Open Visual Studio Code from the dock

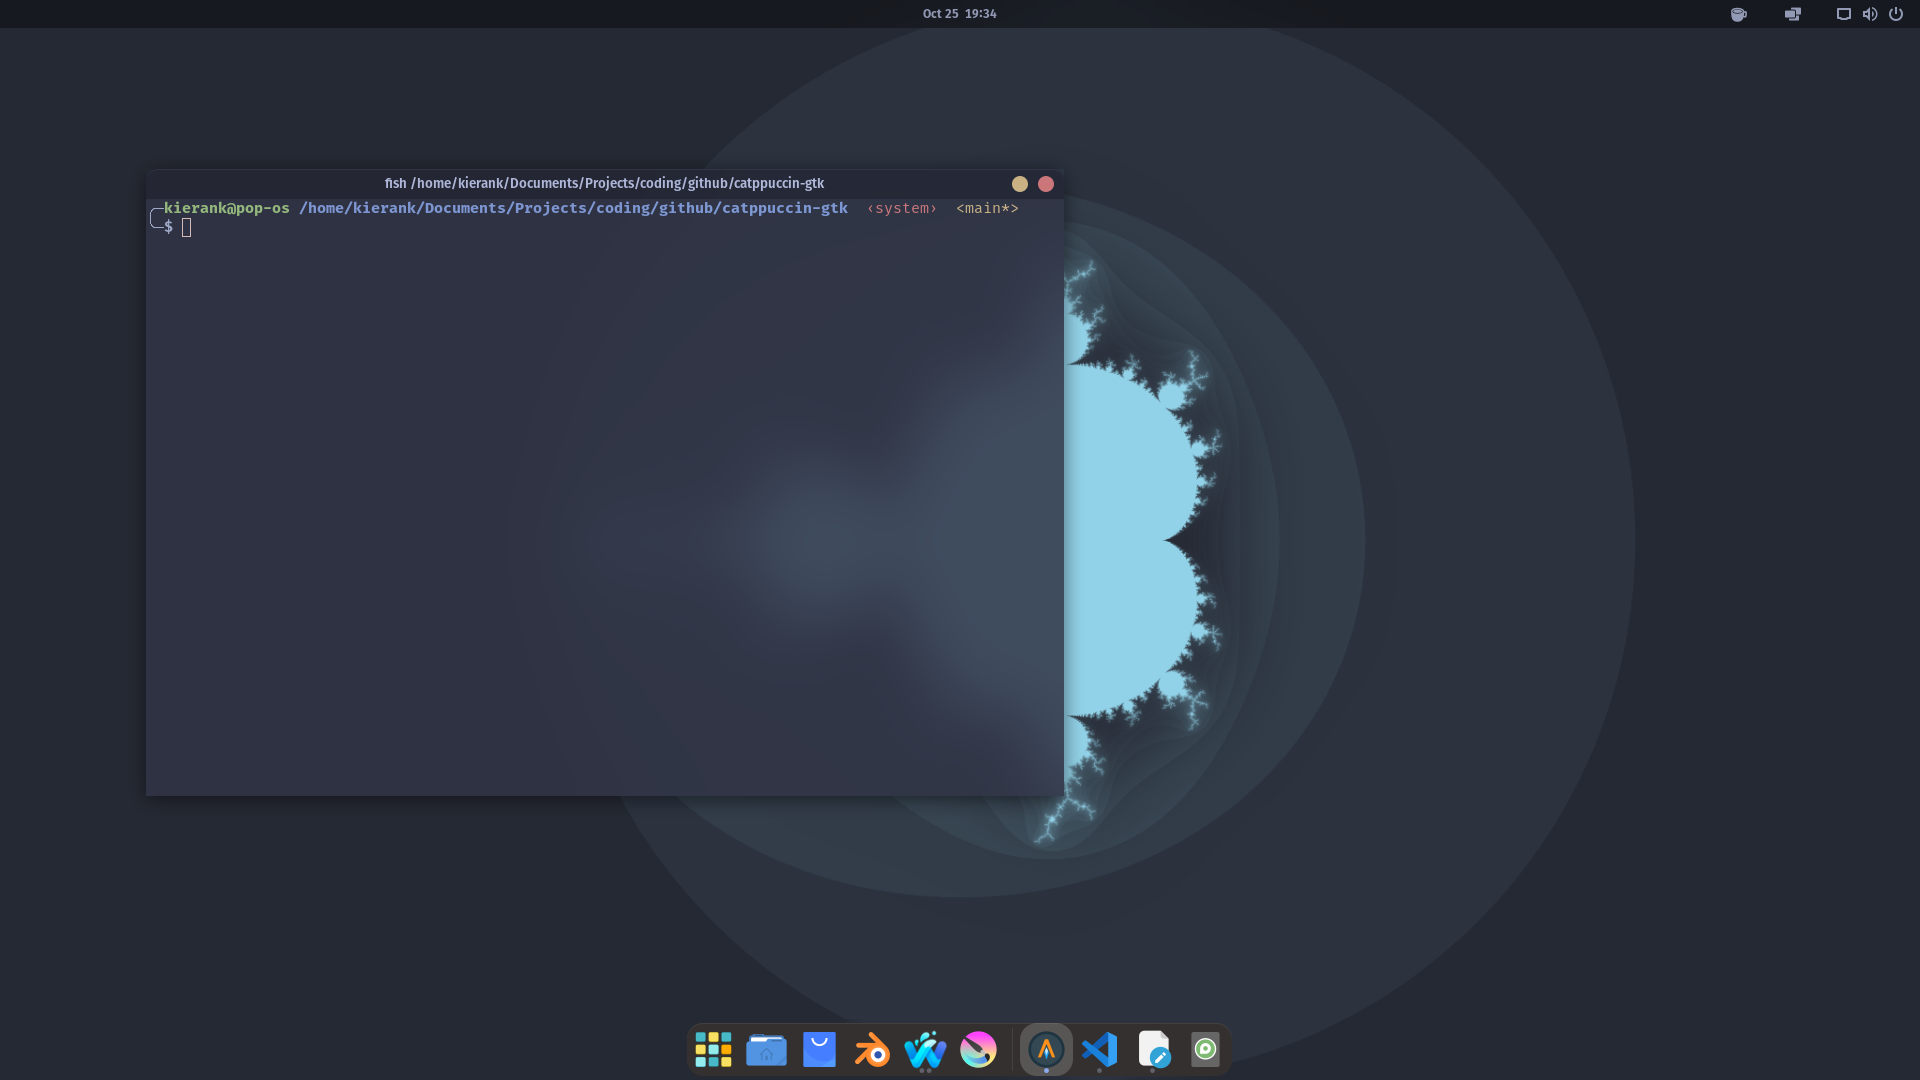click(x=1099, y=1050)
